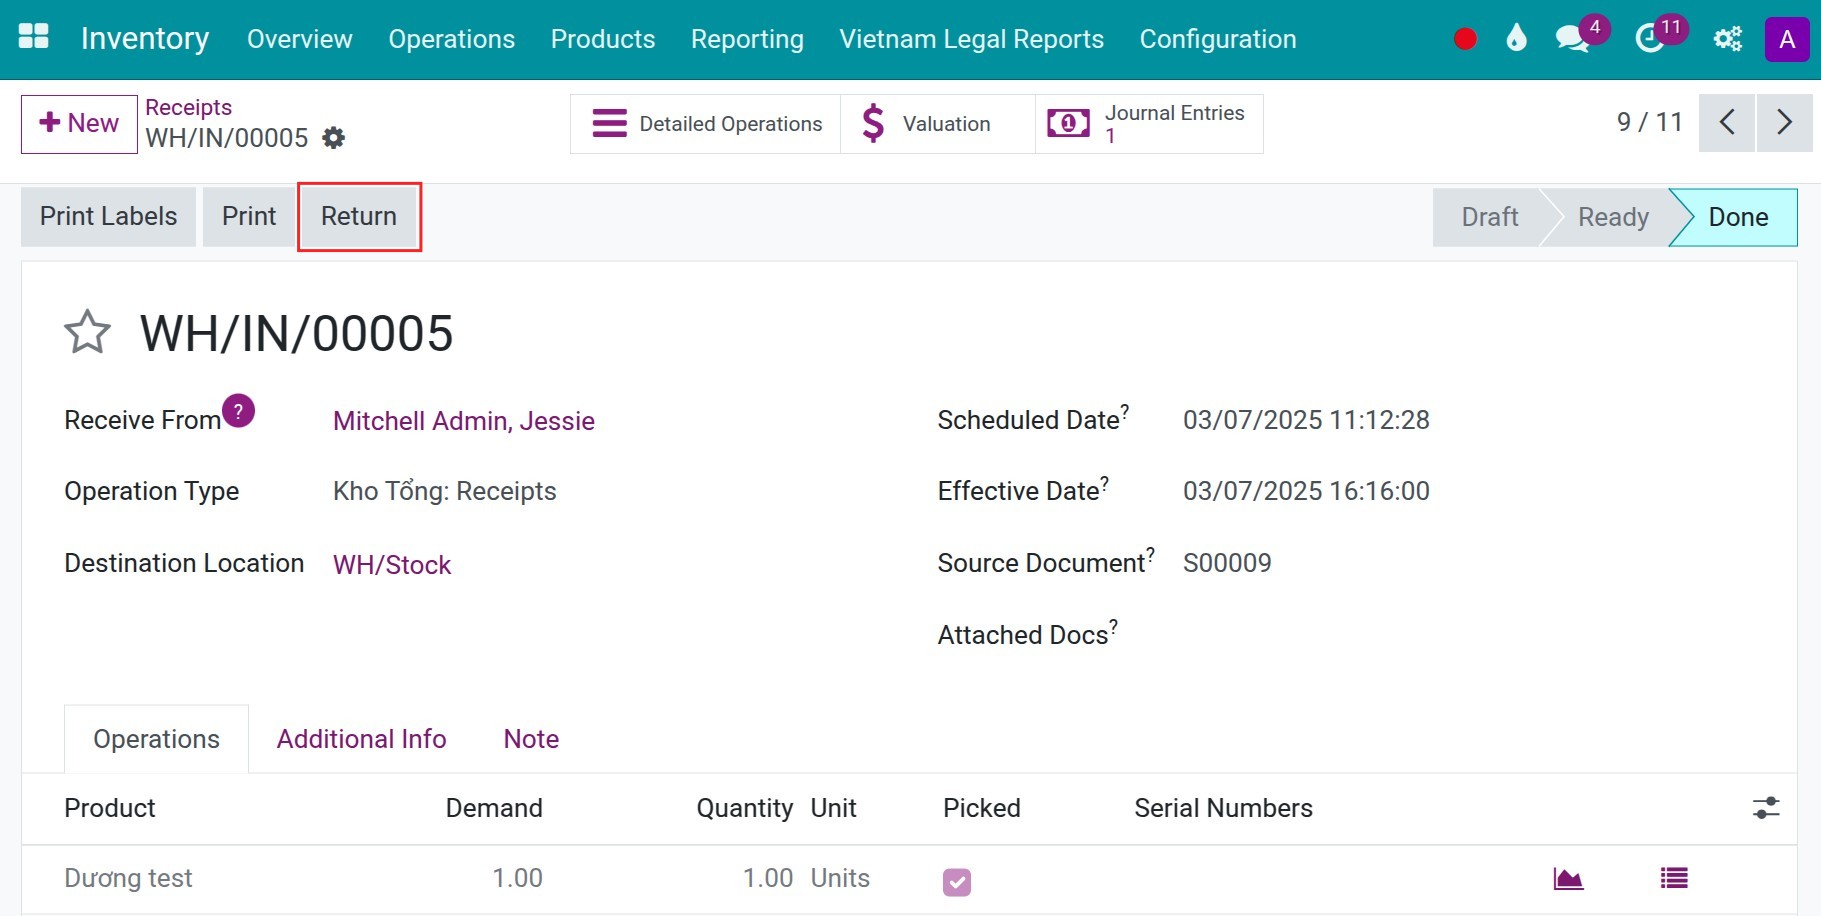Click the Ready status stage
Screen dimensions: 1821x916
click(1613, 217)
